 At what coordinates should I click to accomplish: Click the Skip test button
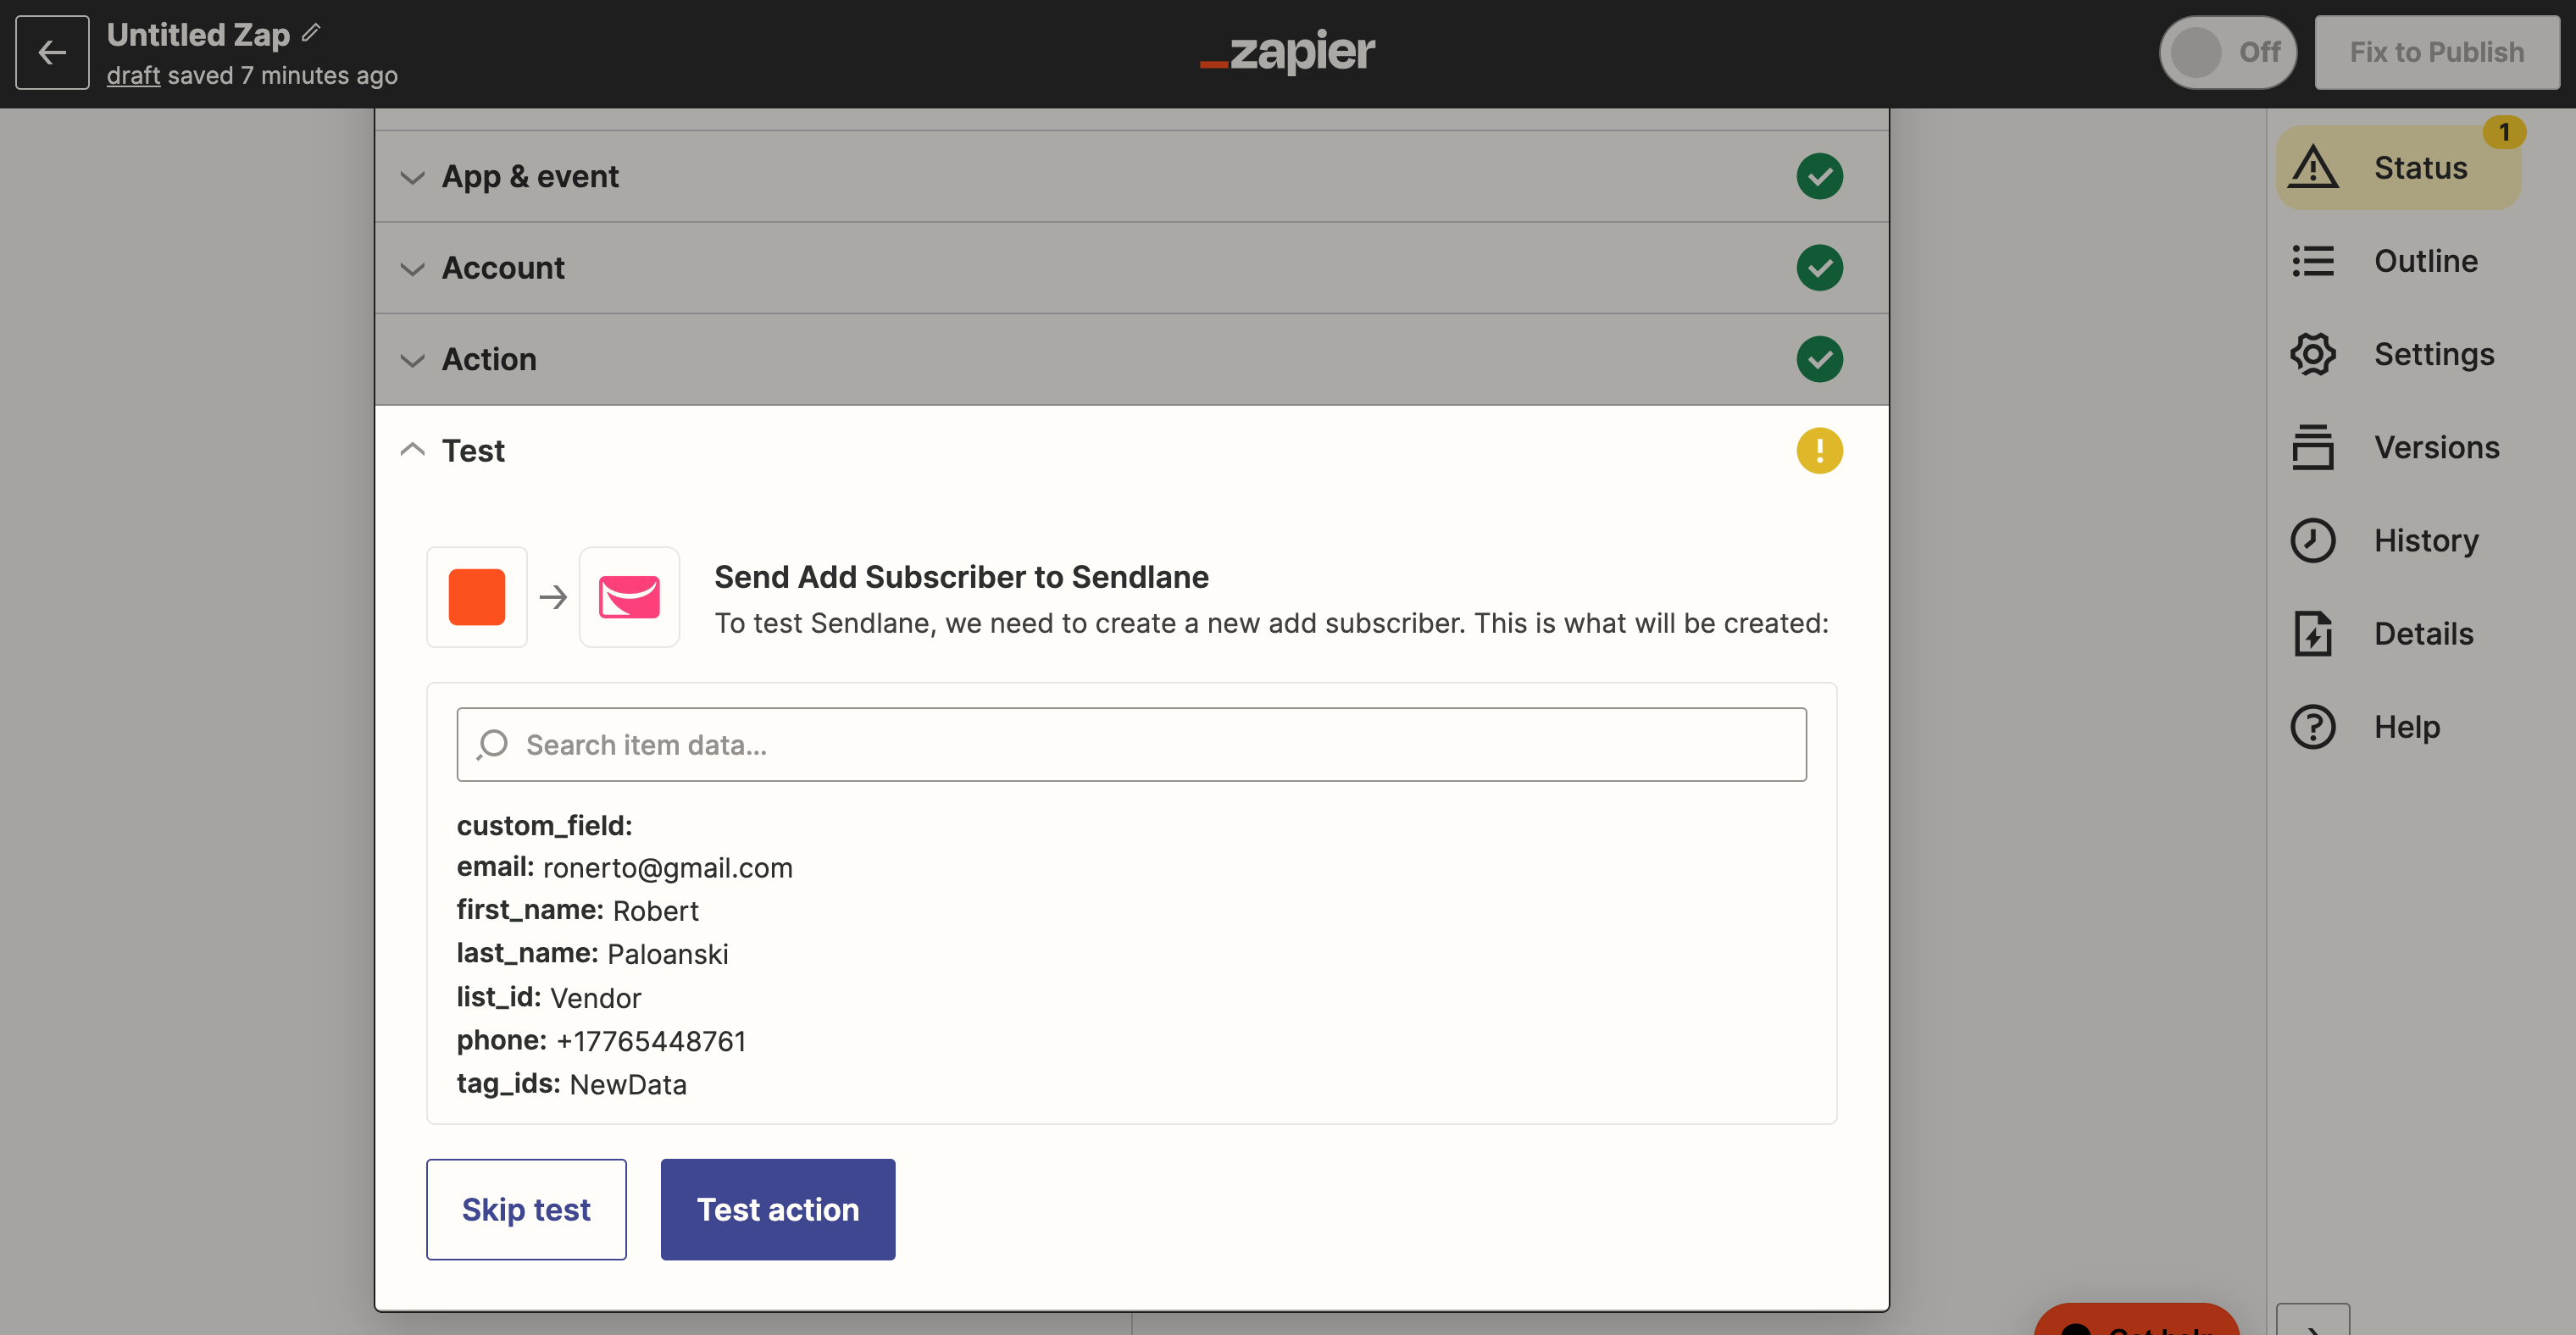[526, 1209]
